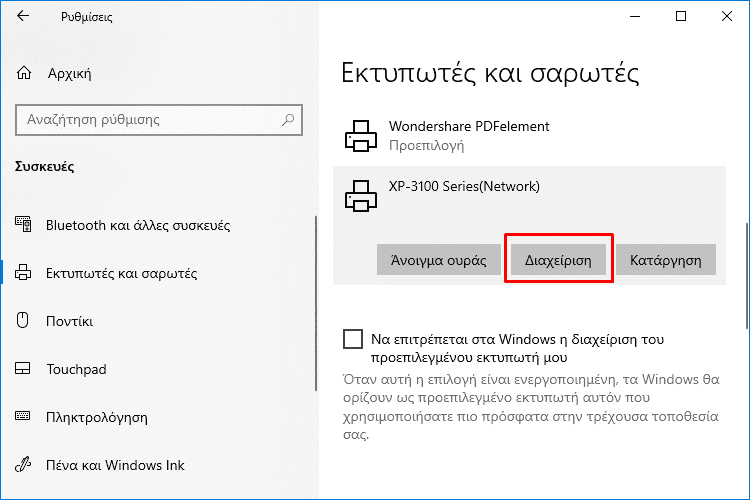The image size is (750, 500).
Task: Click the XP-3100 Series printer icon
Action: [x=361, y=196]
